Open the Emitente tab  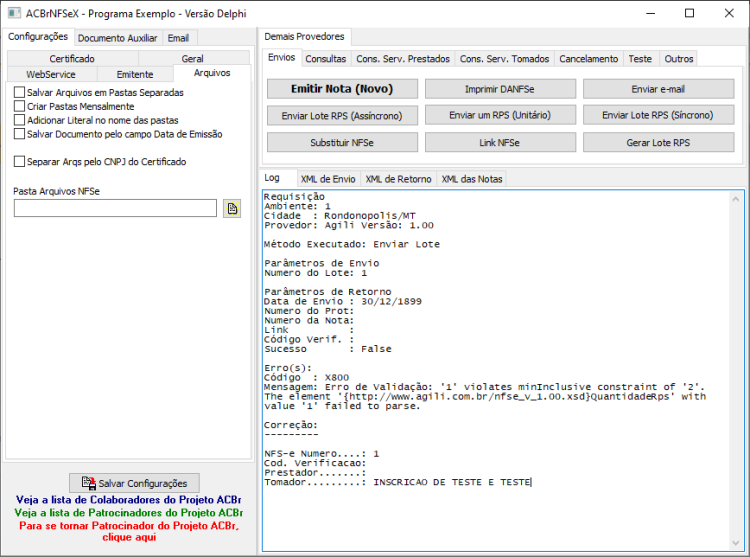135,74
